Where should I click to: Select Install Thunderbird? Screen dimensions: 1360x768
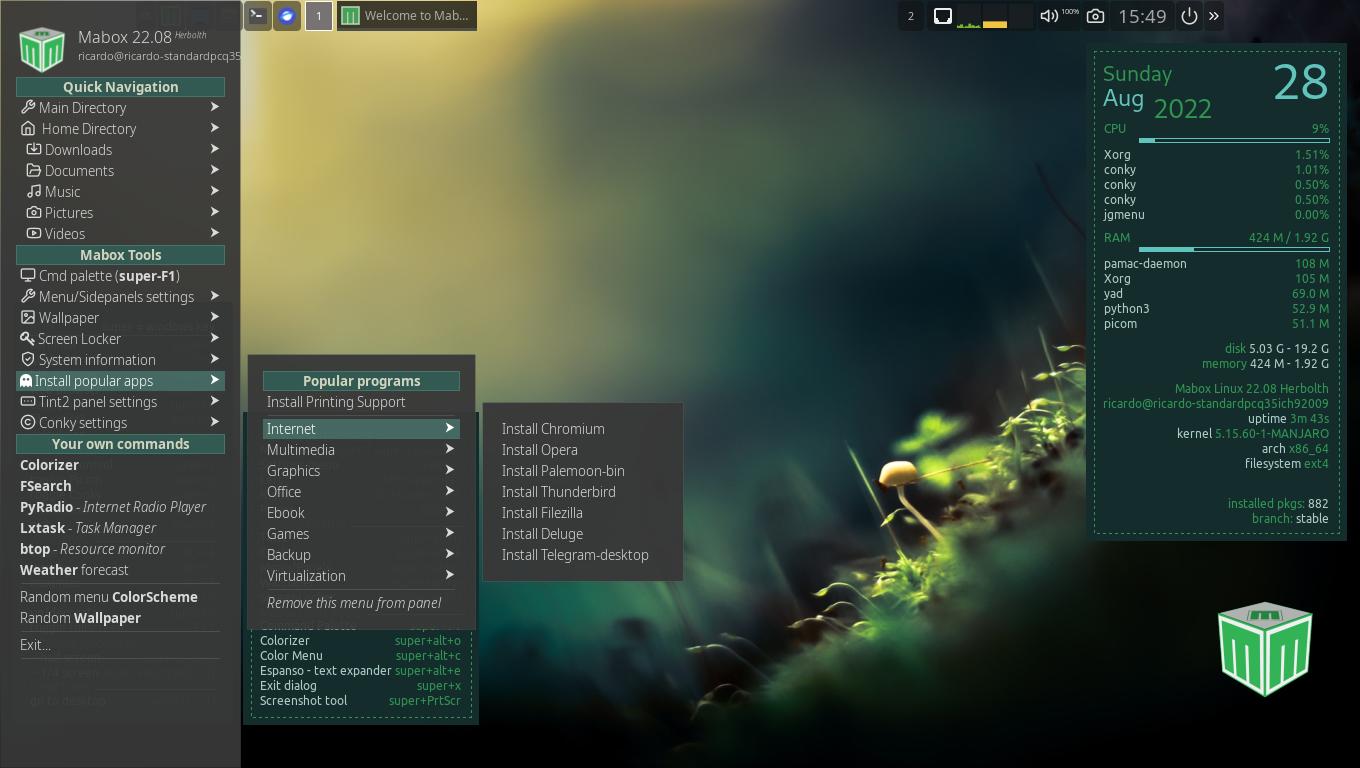(583, 491)
